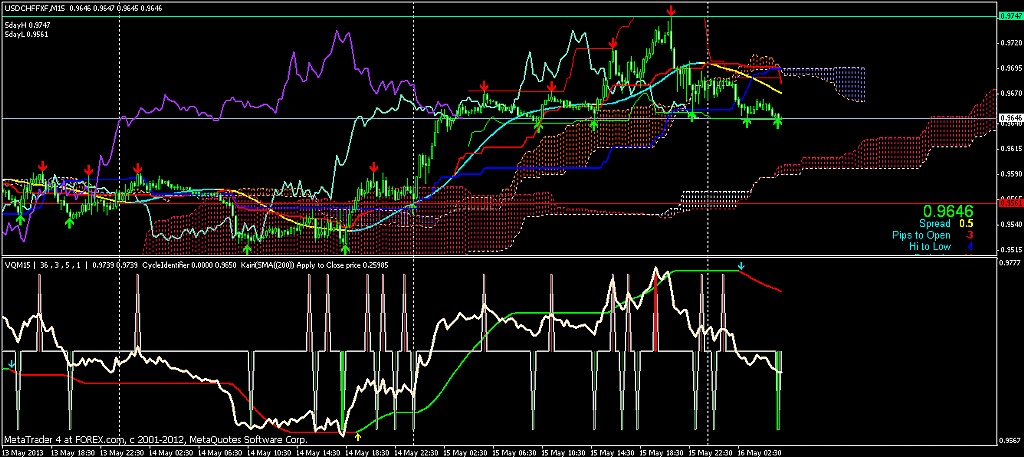This screenshot has width=1024, height=457.
Task: Click the 15 May 06:30 time label
Action: (513, 452)
